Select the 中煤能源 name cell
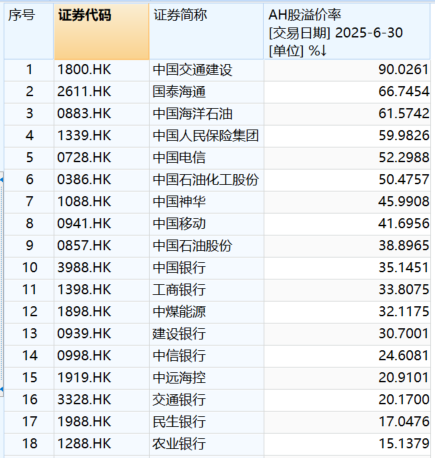The width and height of the screenshot is (435, 458). [206, 312]
